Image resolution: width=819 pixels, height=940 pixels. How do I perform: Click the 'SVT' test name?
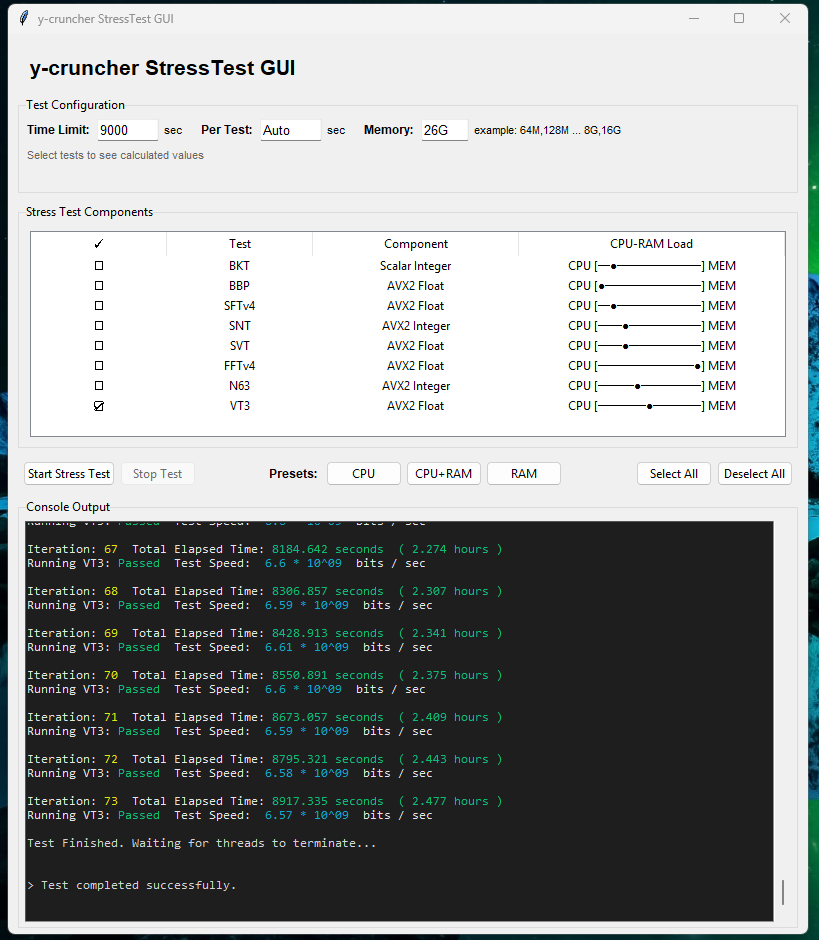coord(239,346)
